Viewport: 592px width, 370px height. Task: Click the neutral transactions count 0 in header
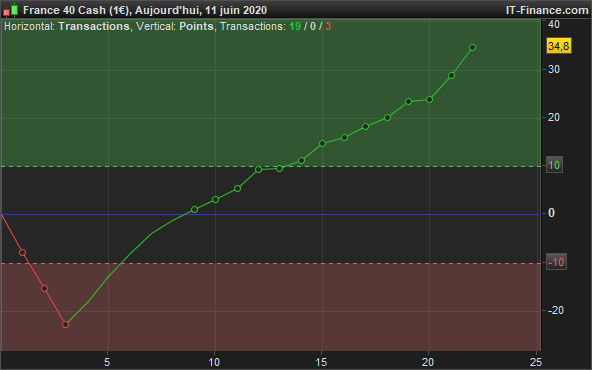pos(313,26)
